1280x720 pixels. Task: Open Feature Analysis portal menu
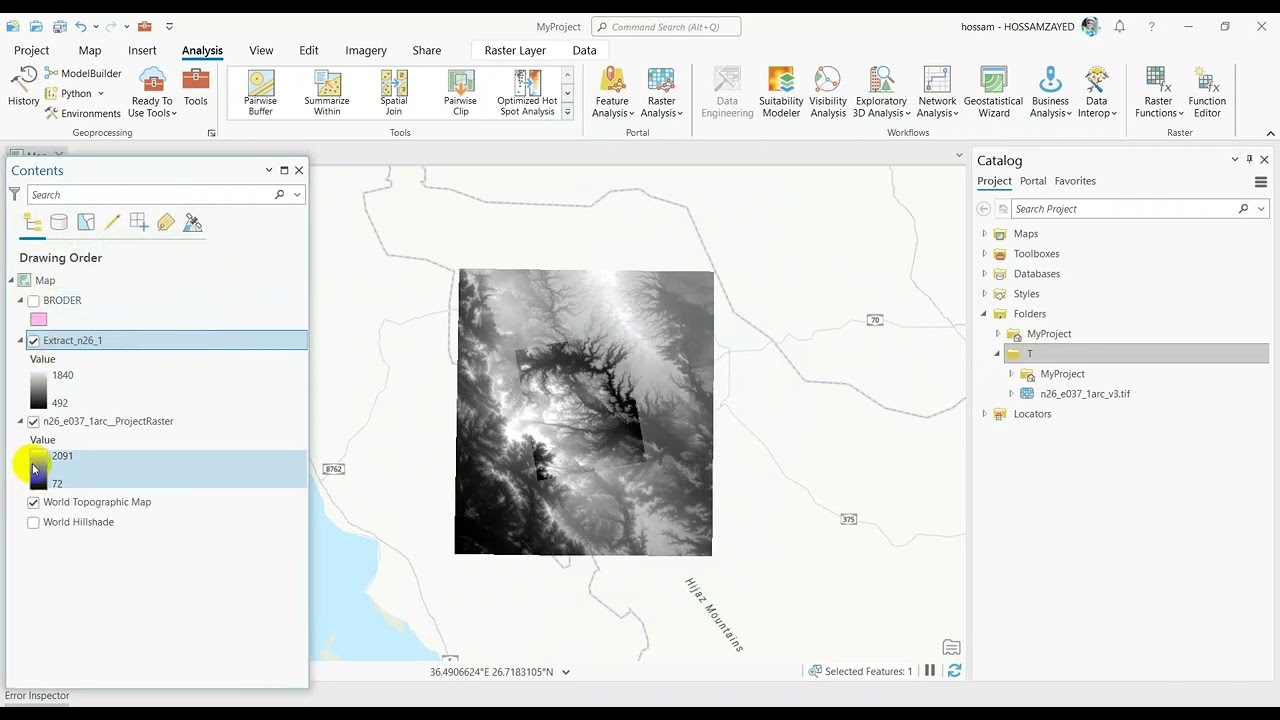pyautogui.click(x=612, y=92)
